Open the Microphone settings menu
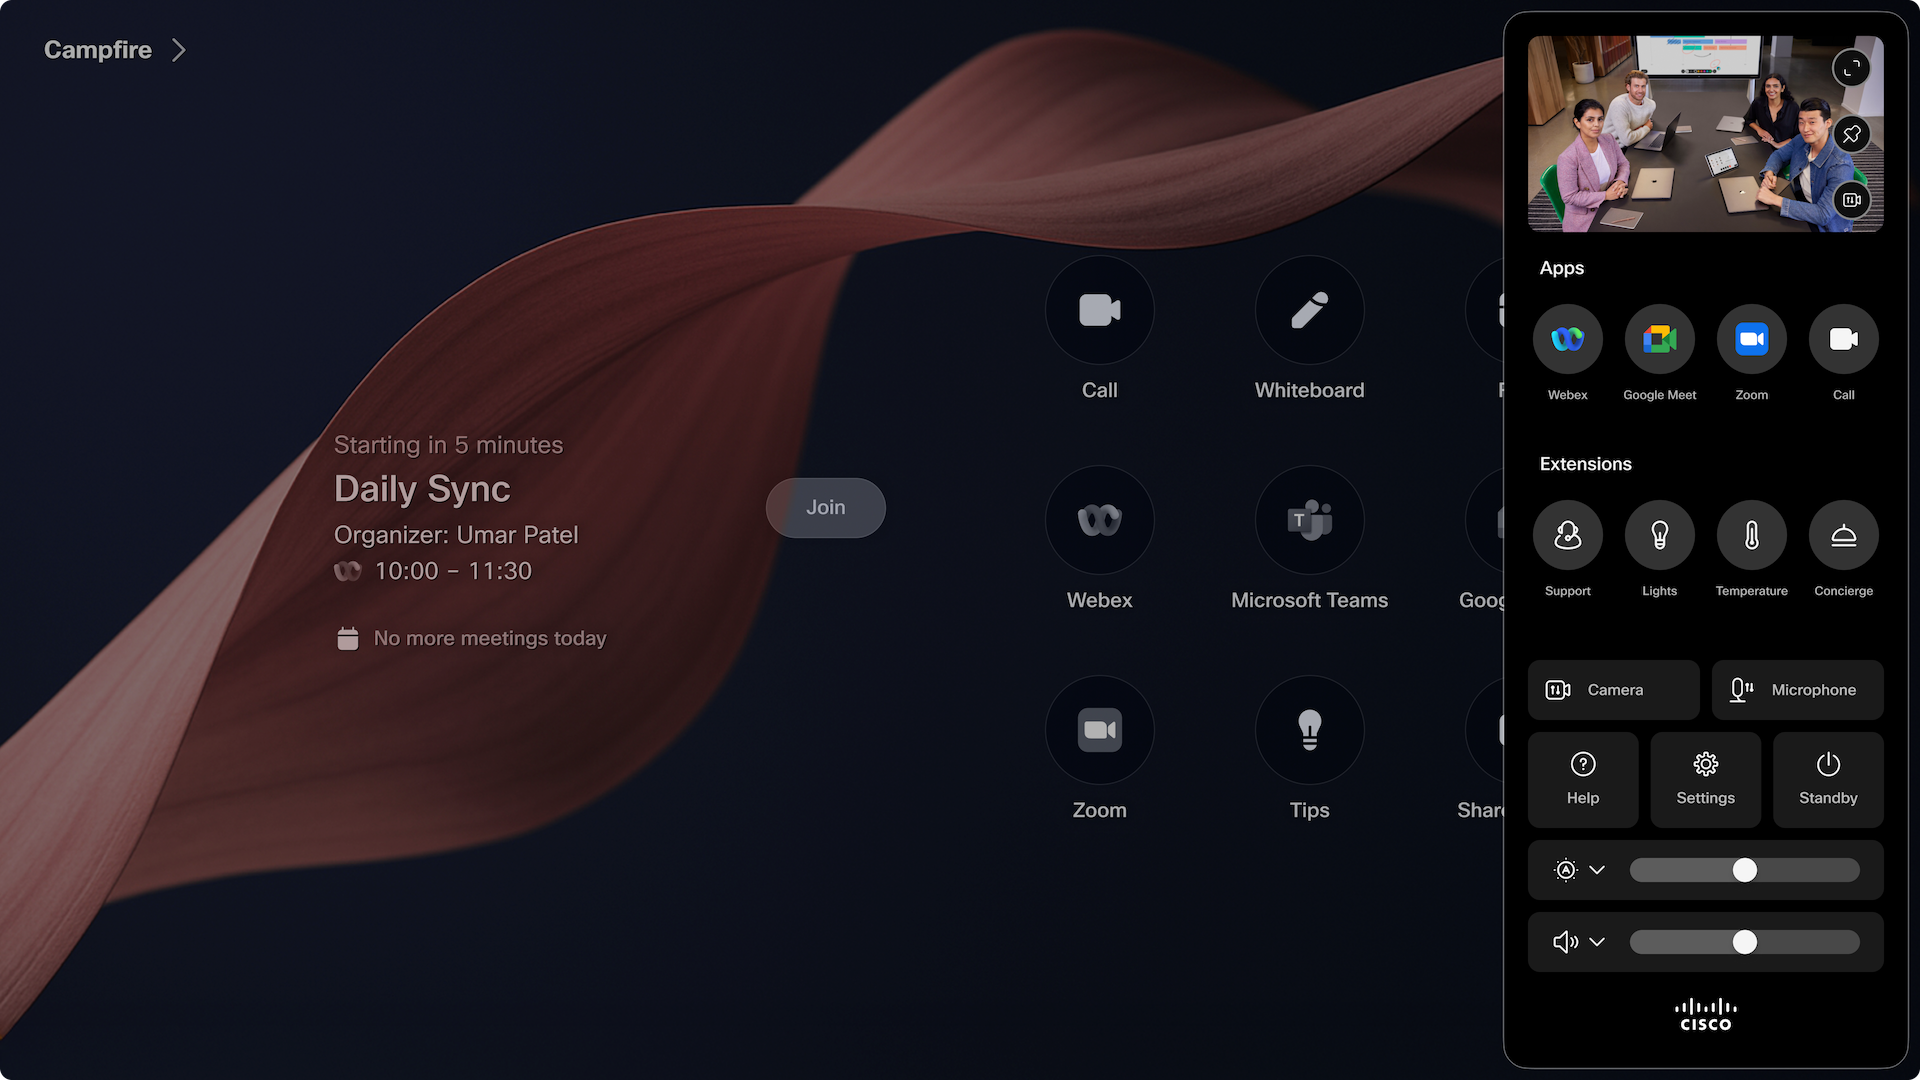This screenshot has width=1920, height=1080. (x=1797, y=689)
